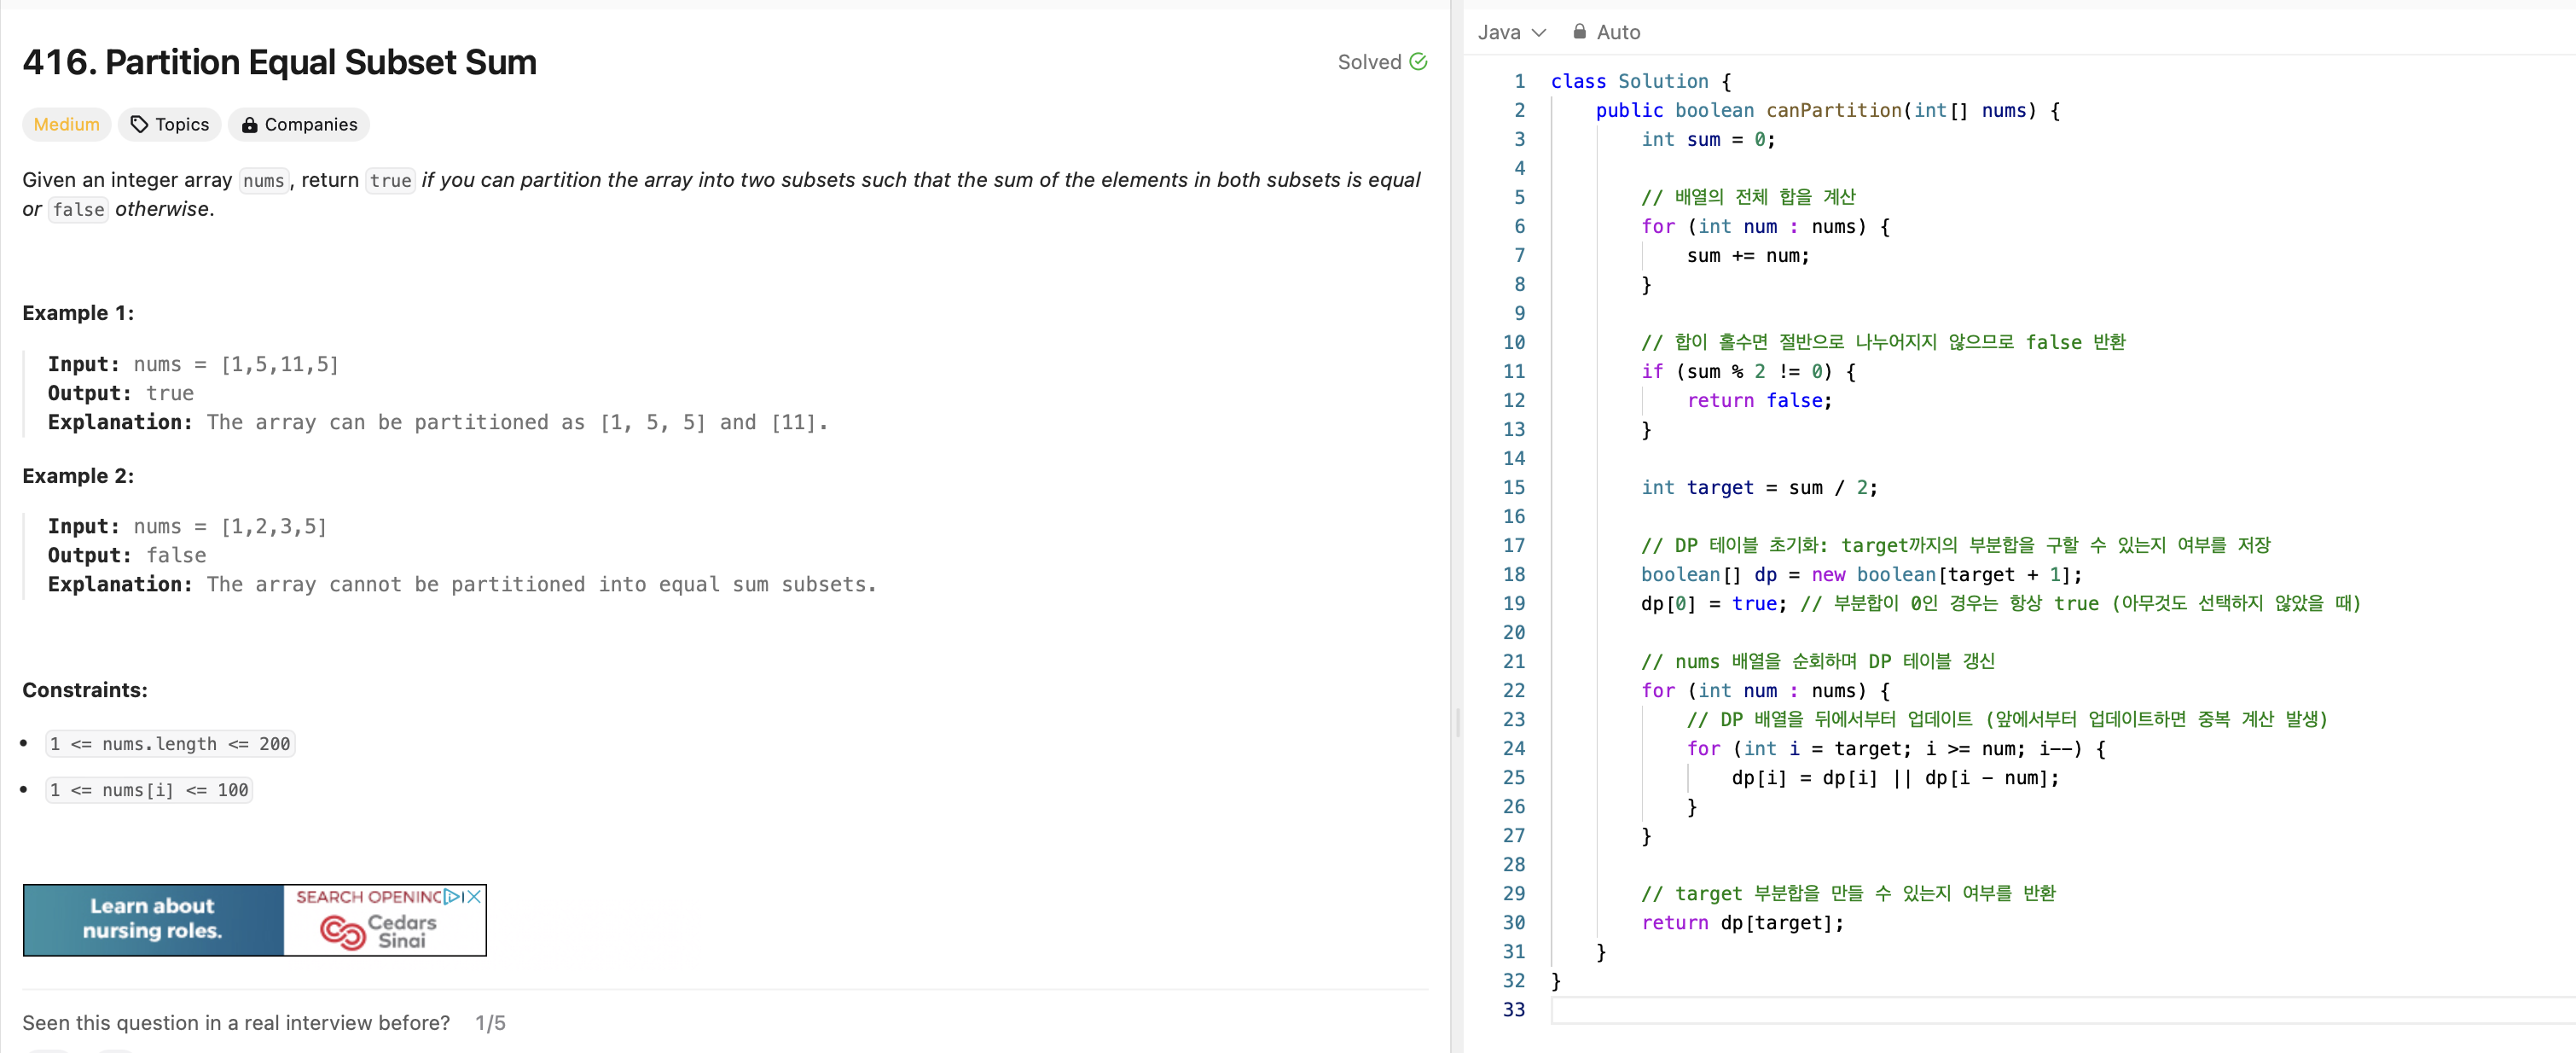Click the lock icon on Companies
Image resolution: width=2576 pixels, height=1053 pixels.
[x=249, y=125]
